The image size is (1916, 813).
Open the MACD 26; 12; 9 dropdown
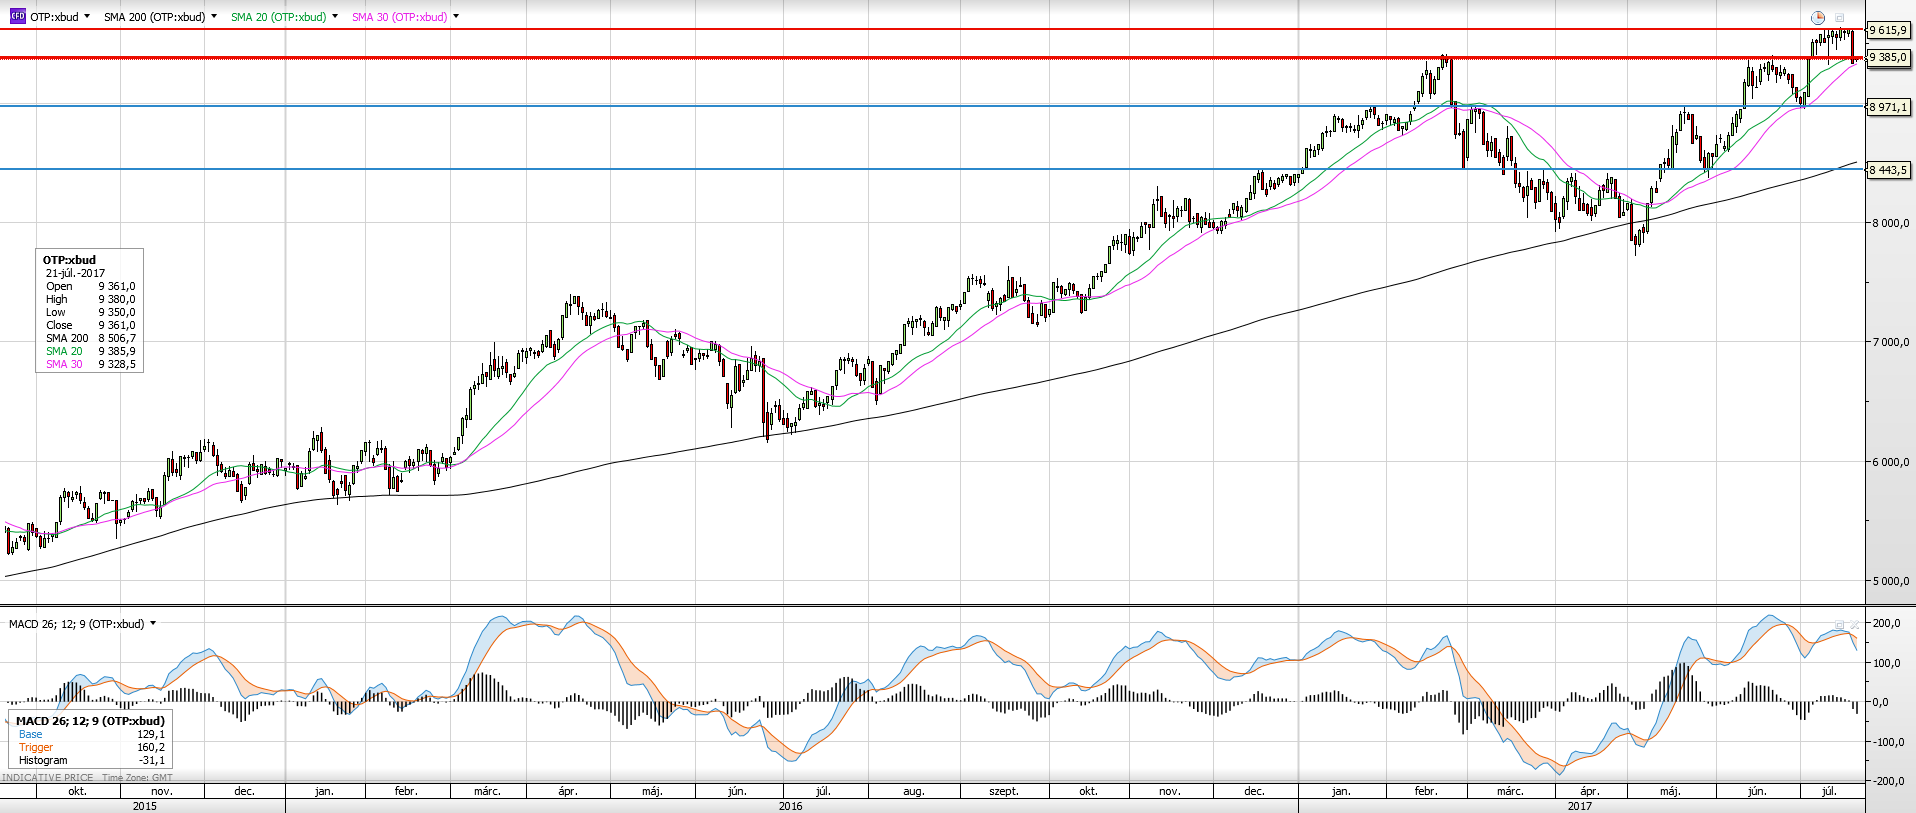153,623
